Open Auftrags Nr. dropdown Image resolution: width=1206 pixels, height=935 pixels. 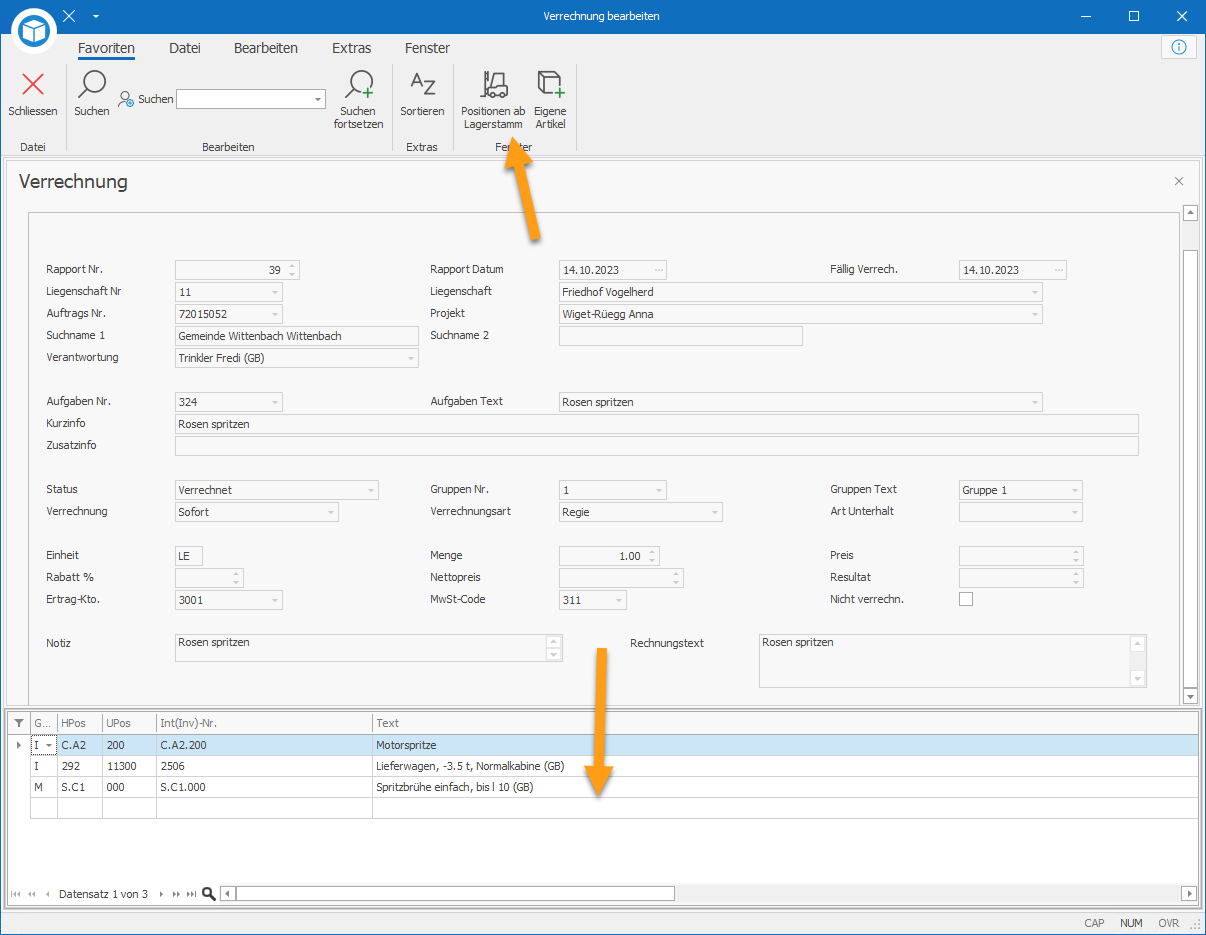tap(274, 314)
